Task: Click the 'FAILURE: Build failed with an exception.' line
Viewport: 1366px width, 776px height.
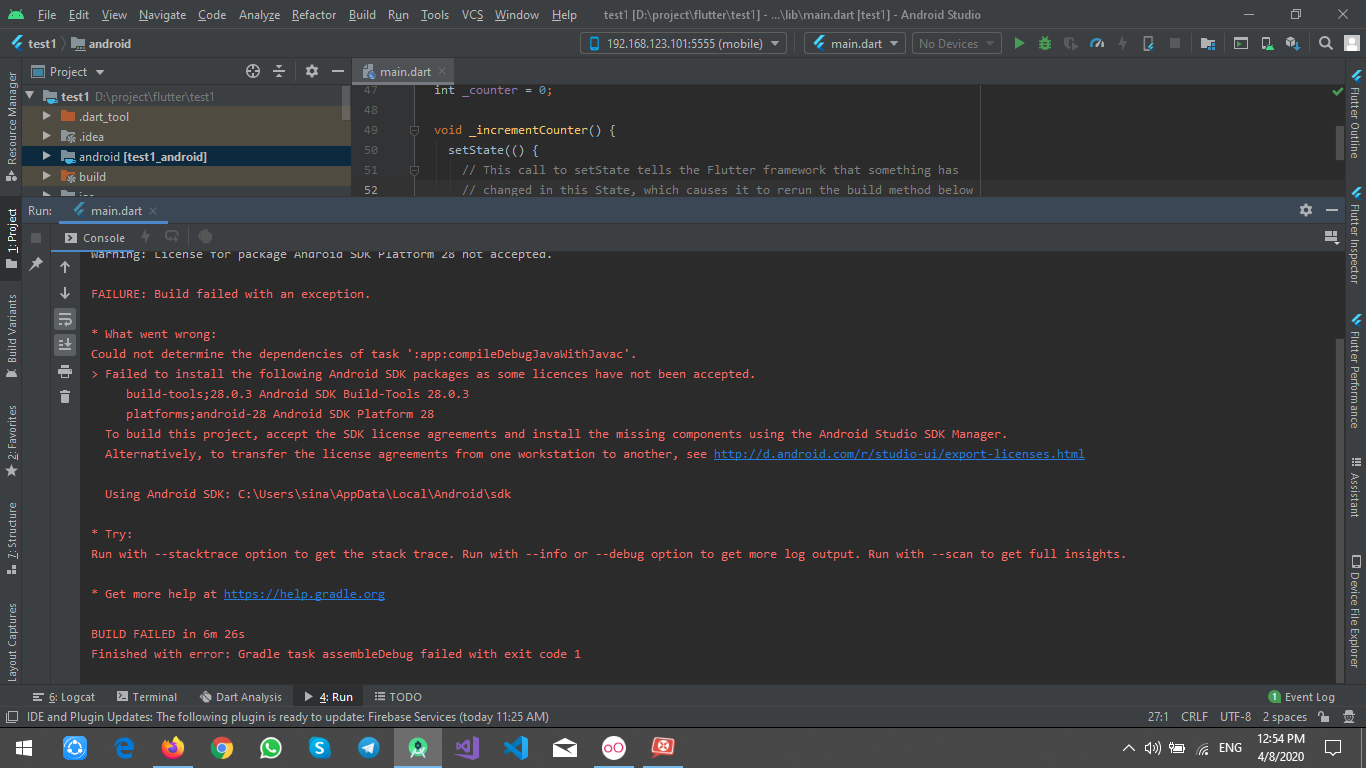Action: point(231,294)
